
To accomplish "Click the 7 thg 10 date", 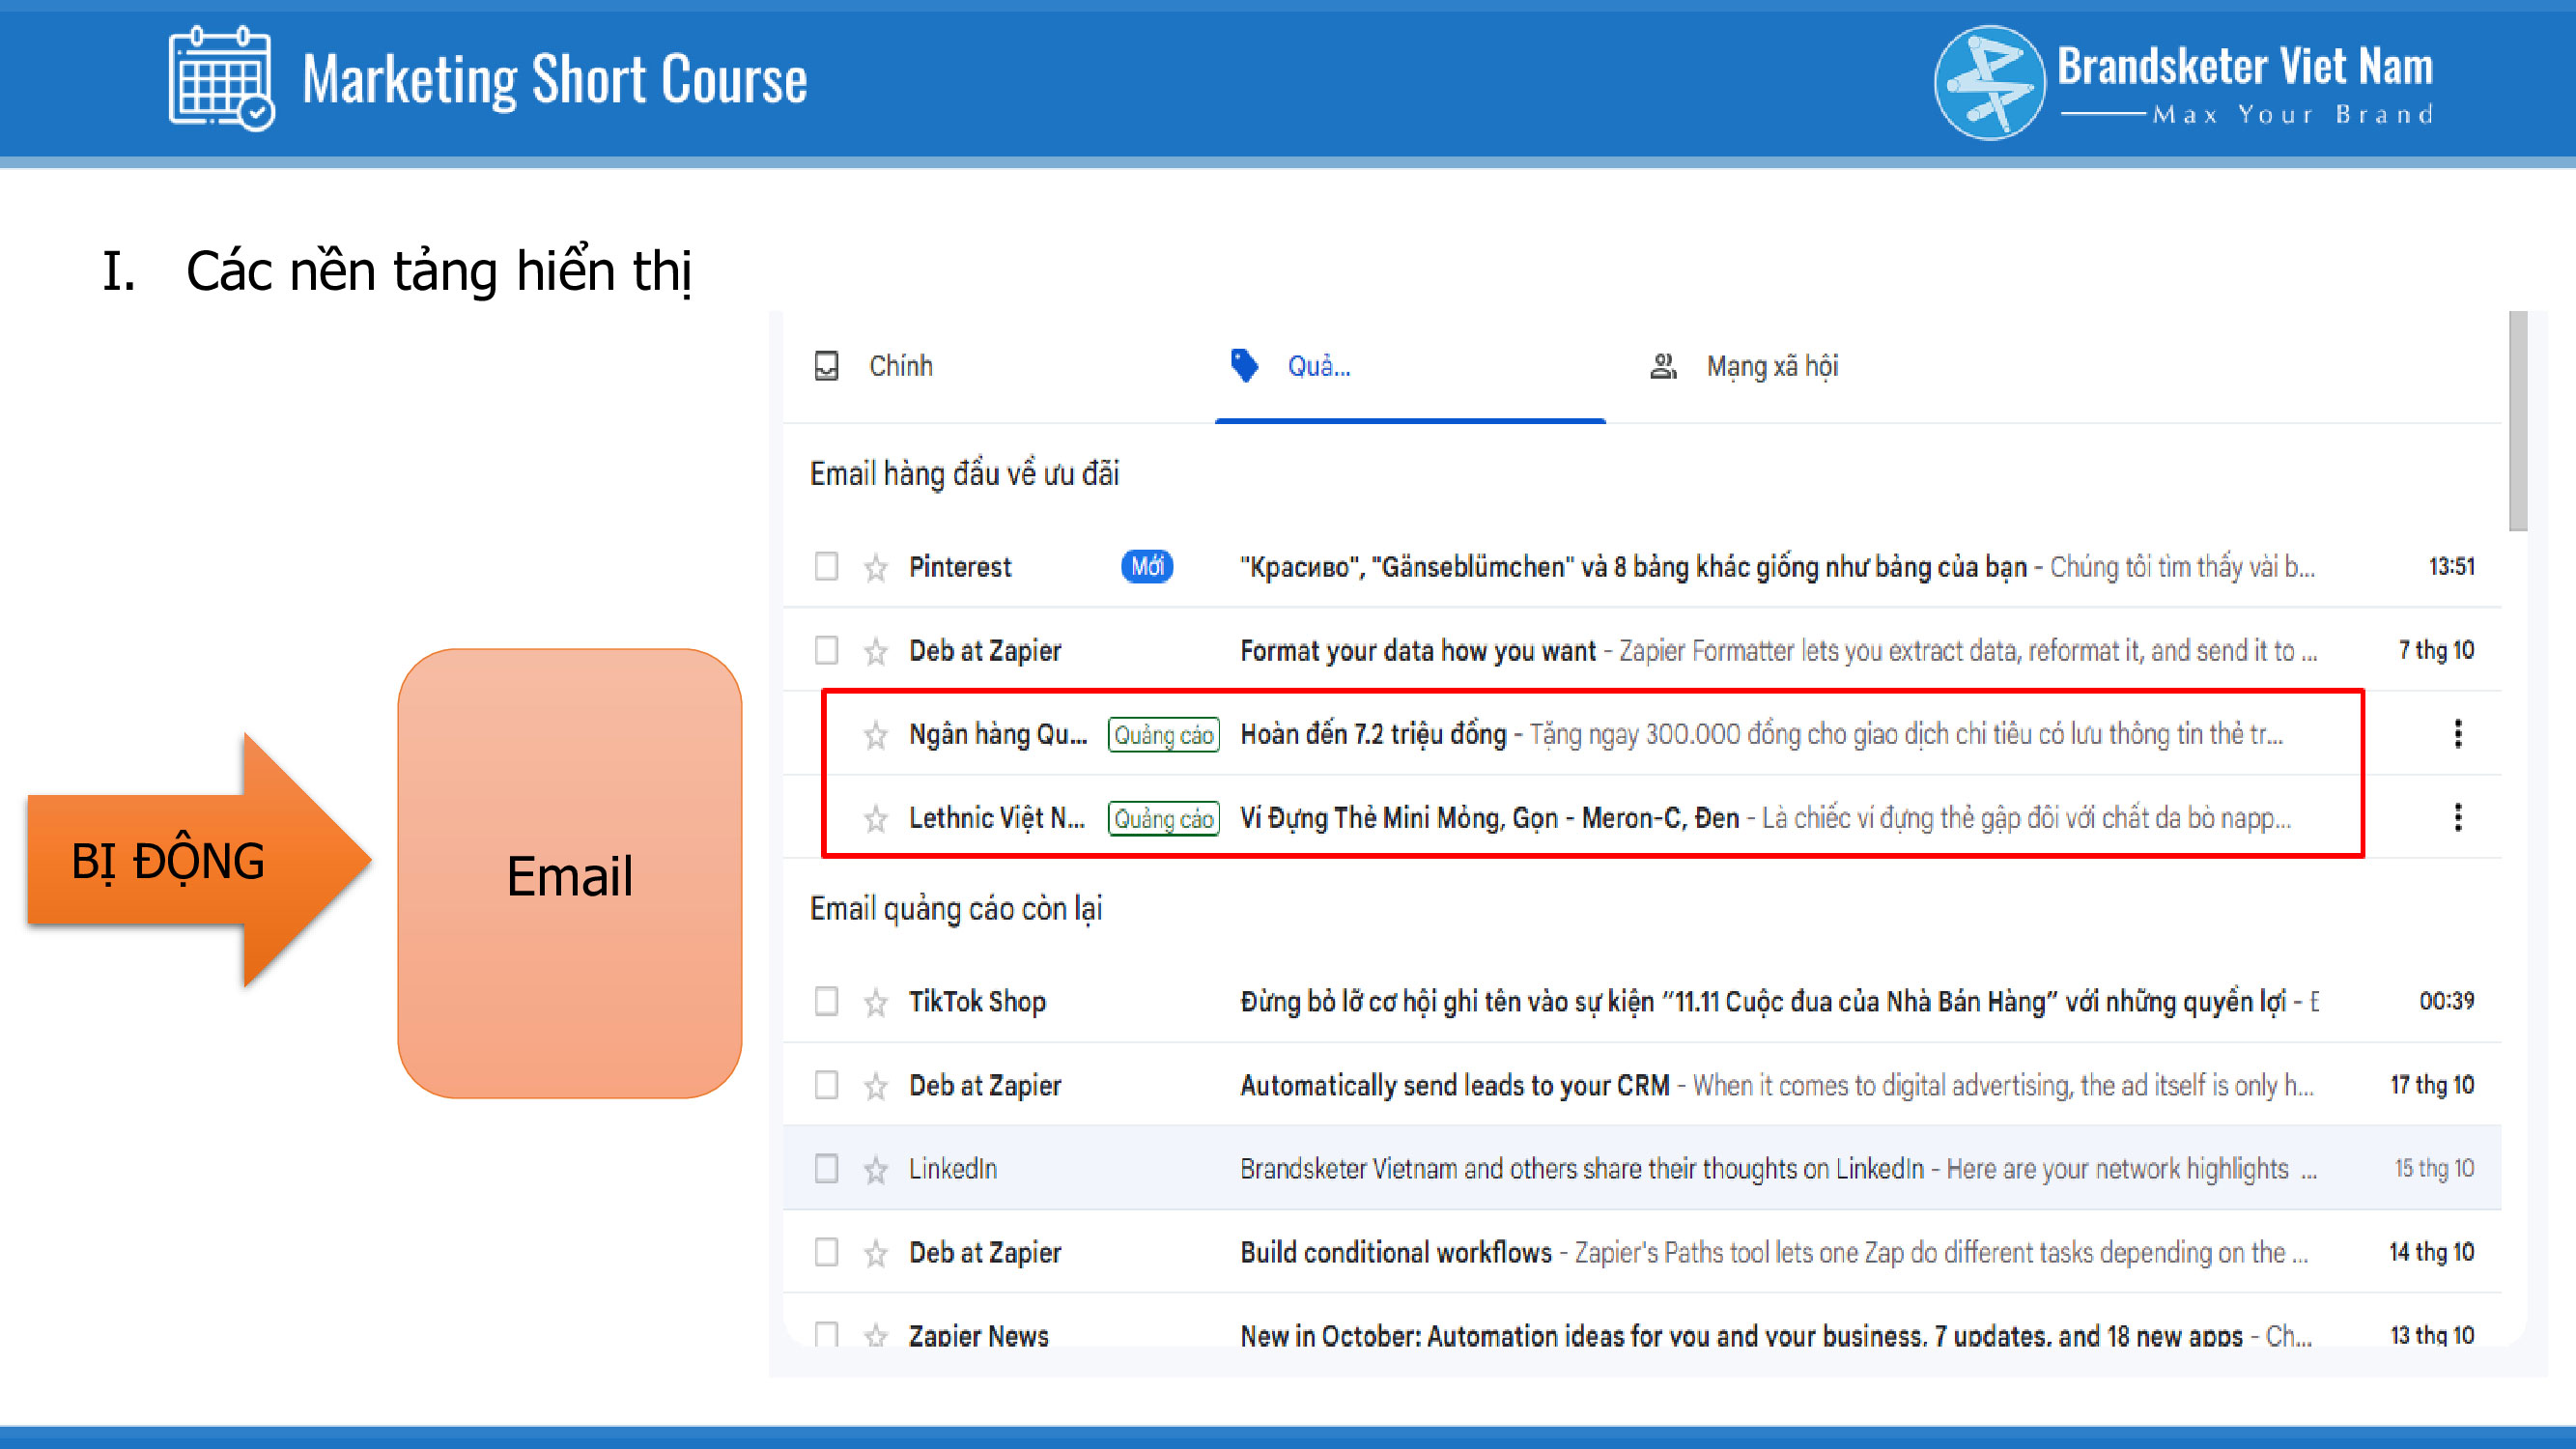I will 2436,650.
